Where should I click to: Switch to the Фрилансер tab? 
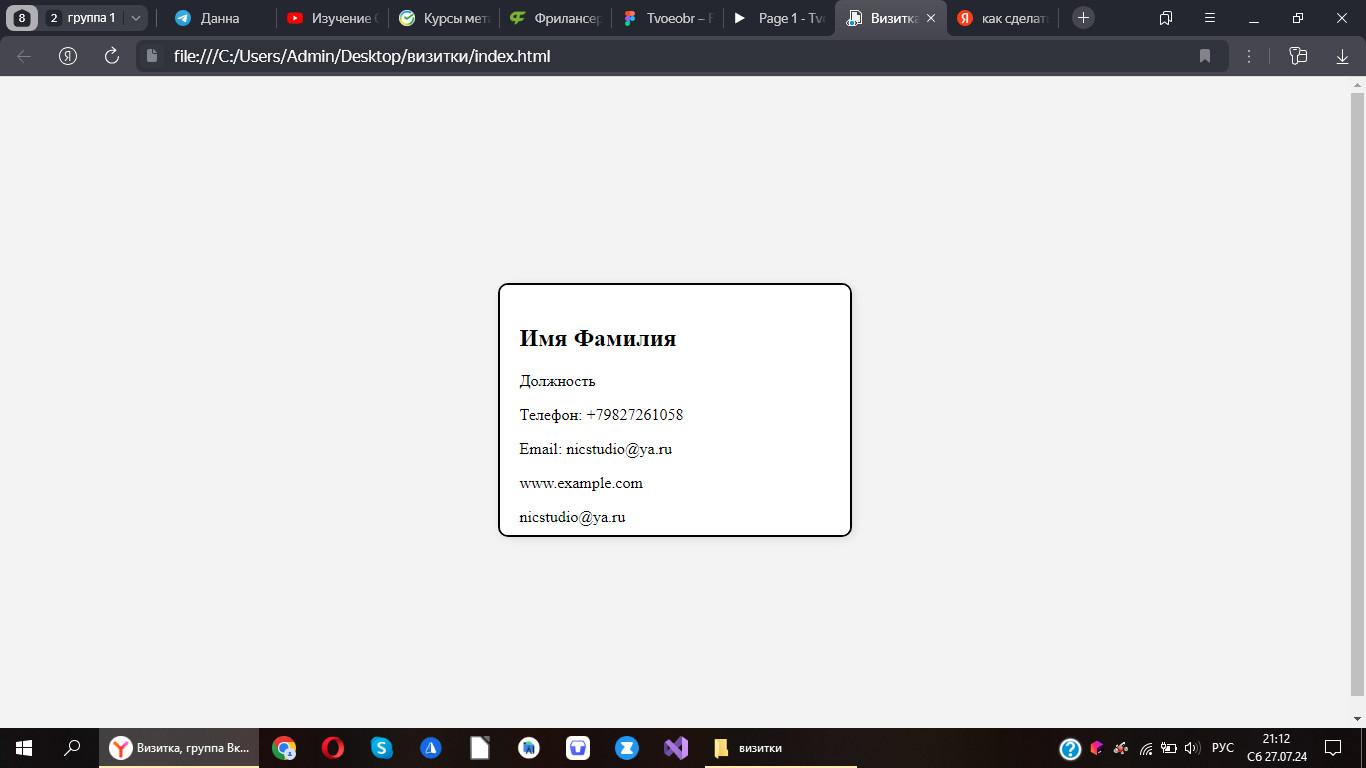556,18
